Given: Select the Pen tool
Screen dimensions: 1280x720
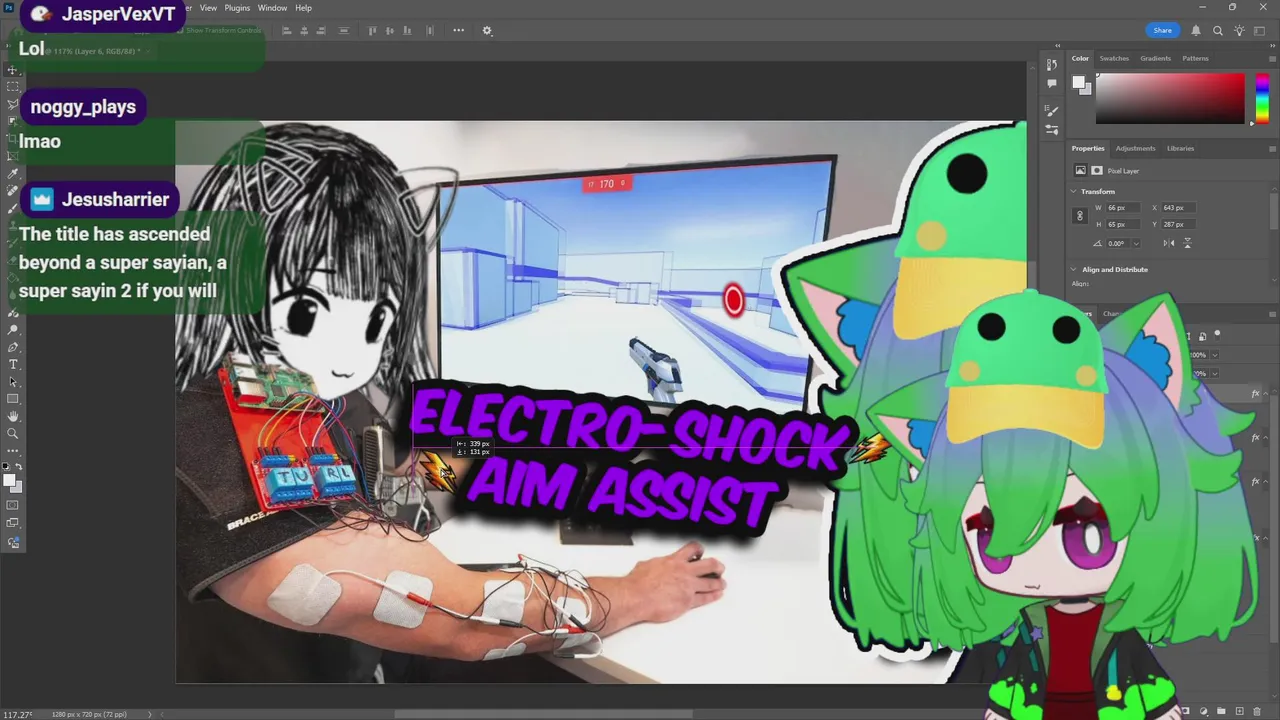Looking at the screenshot, I should (13, 347).
